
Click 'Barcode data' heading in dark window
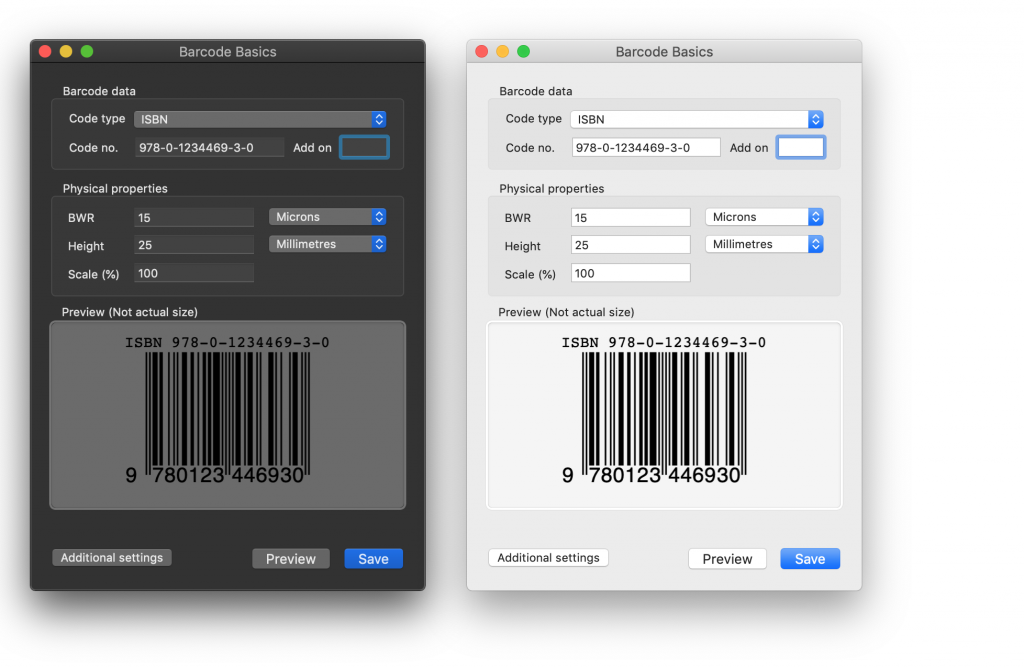click(99, 91)
